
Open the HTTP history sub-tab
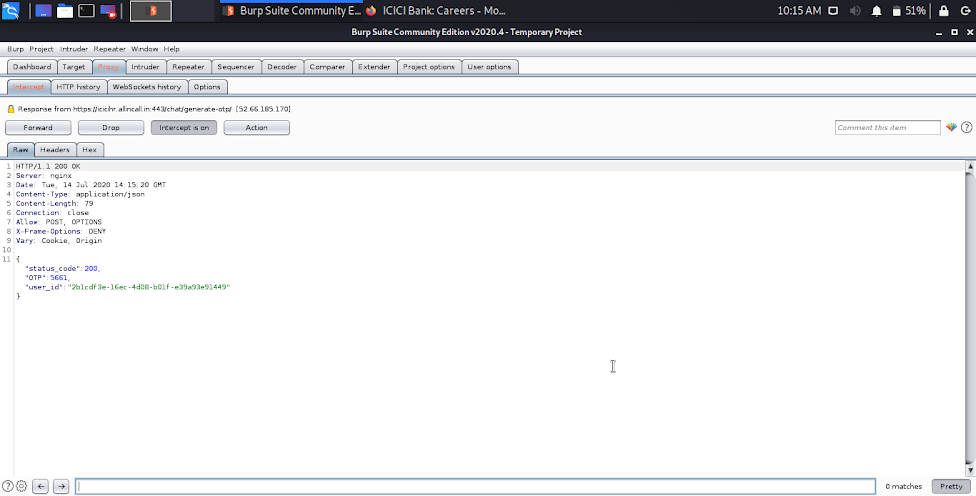click(78, 87)
